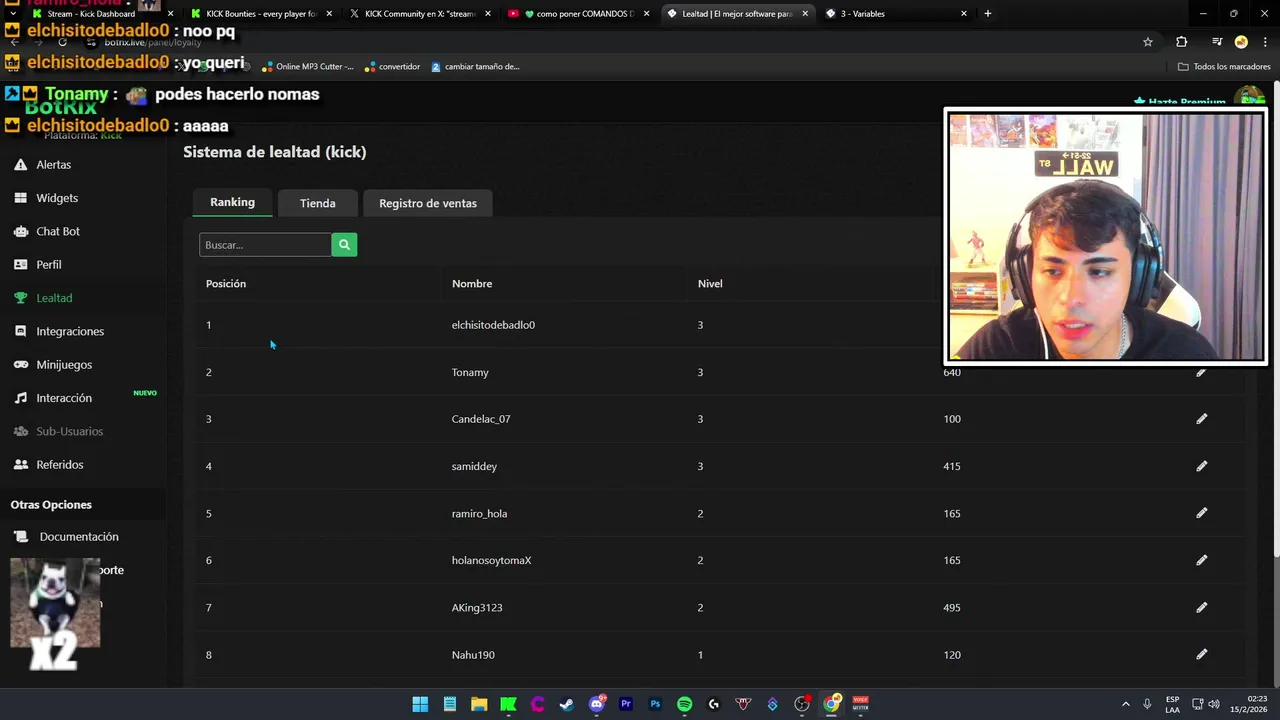Viewport: 1280px width, 720px height.
Task: Open the convertidor bookmark
Action: tap(392, 67)
